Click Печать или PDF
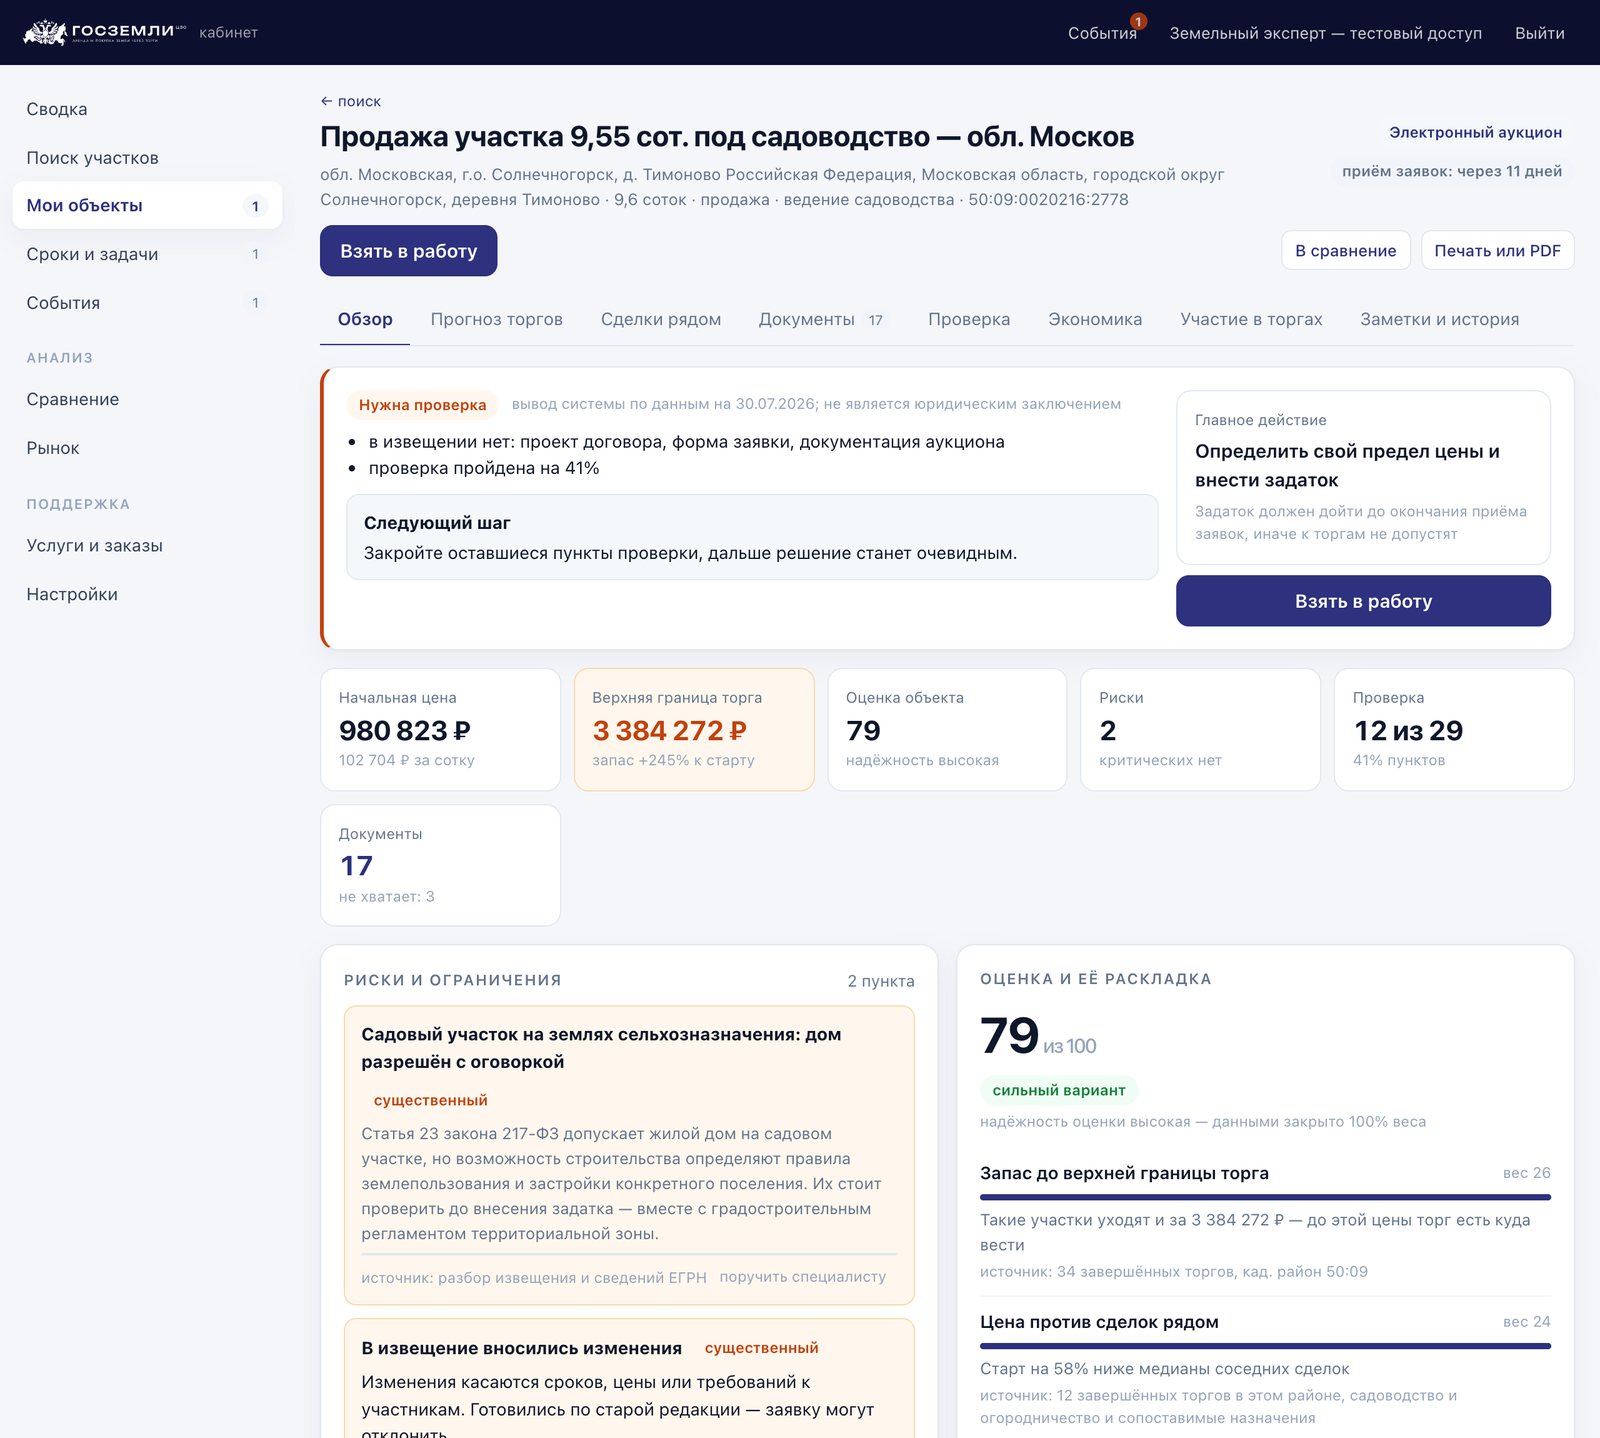 pyautogui.click(x=1497, y=250)
